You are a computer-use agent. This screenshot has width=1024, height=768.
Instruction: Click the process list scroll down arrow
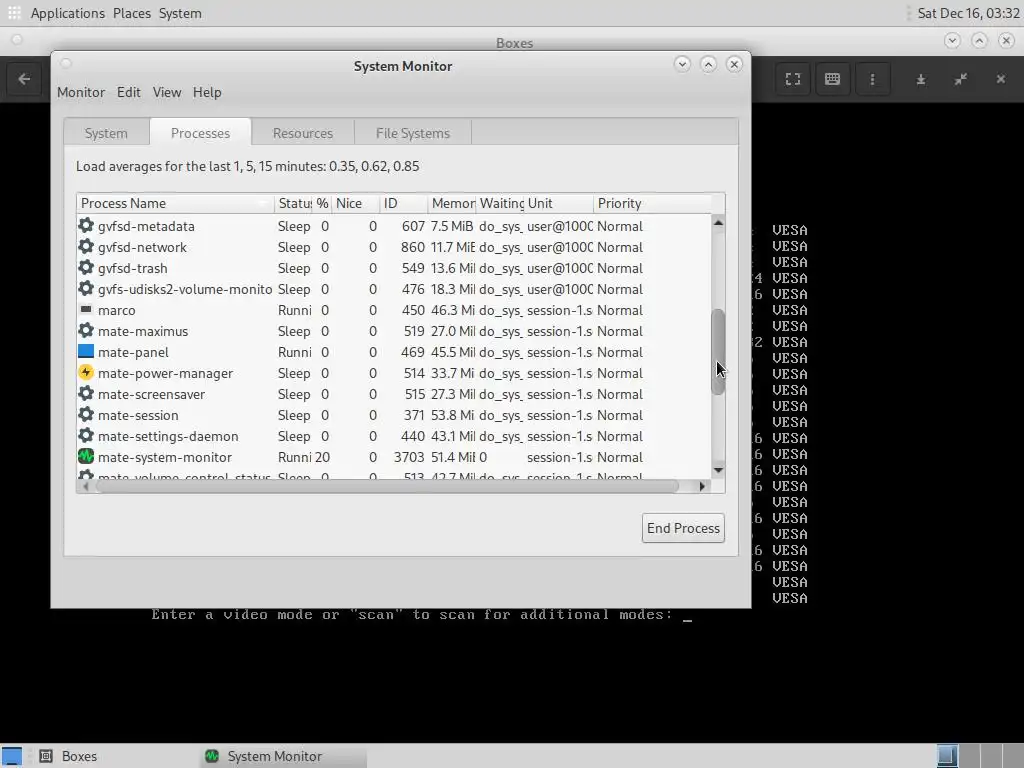pos(718,470)
